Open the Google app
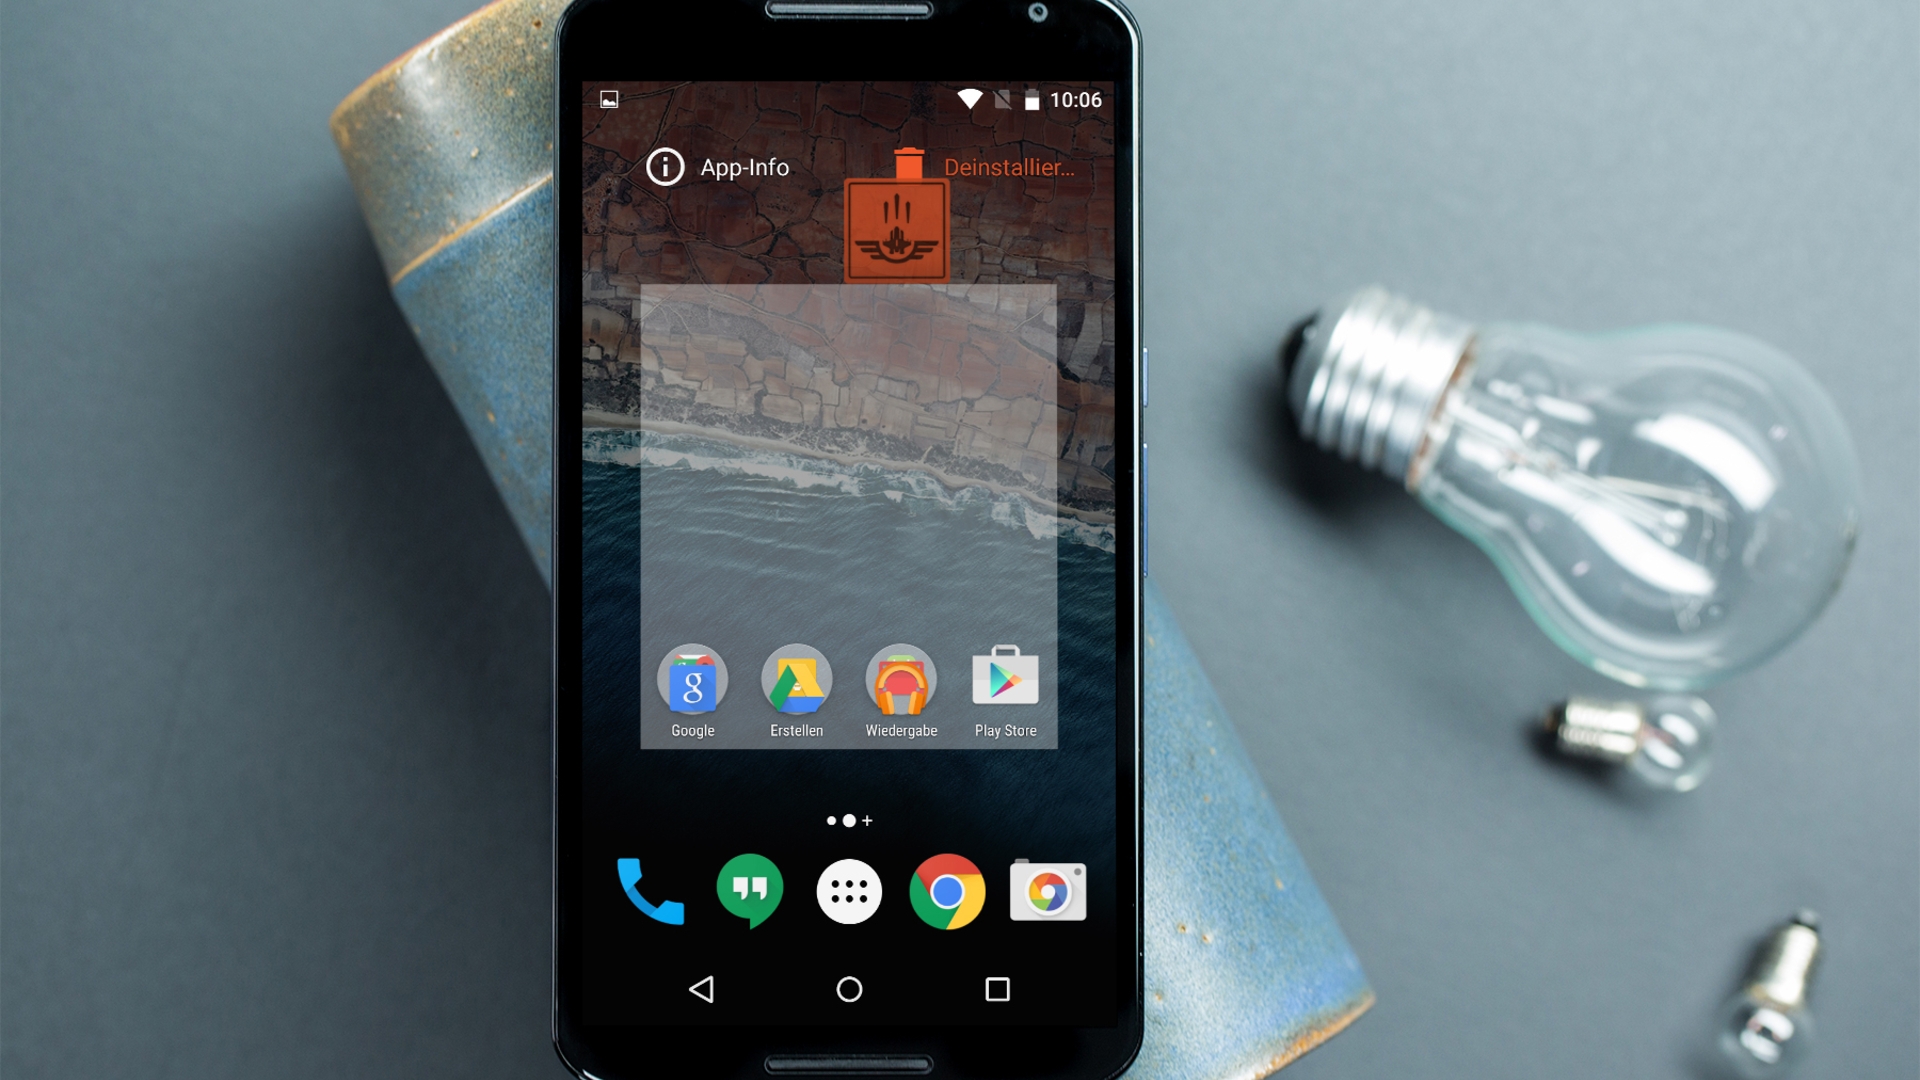The image size is (1920, 1080). pyautogui.click(x=692, y=682)
